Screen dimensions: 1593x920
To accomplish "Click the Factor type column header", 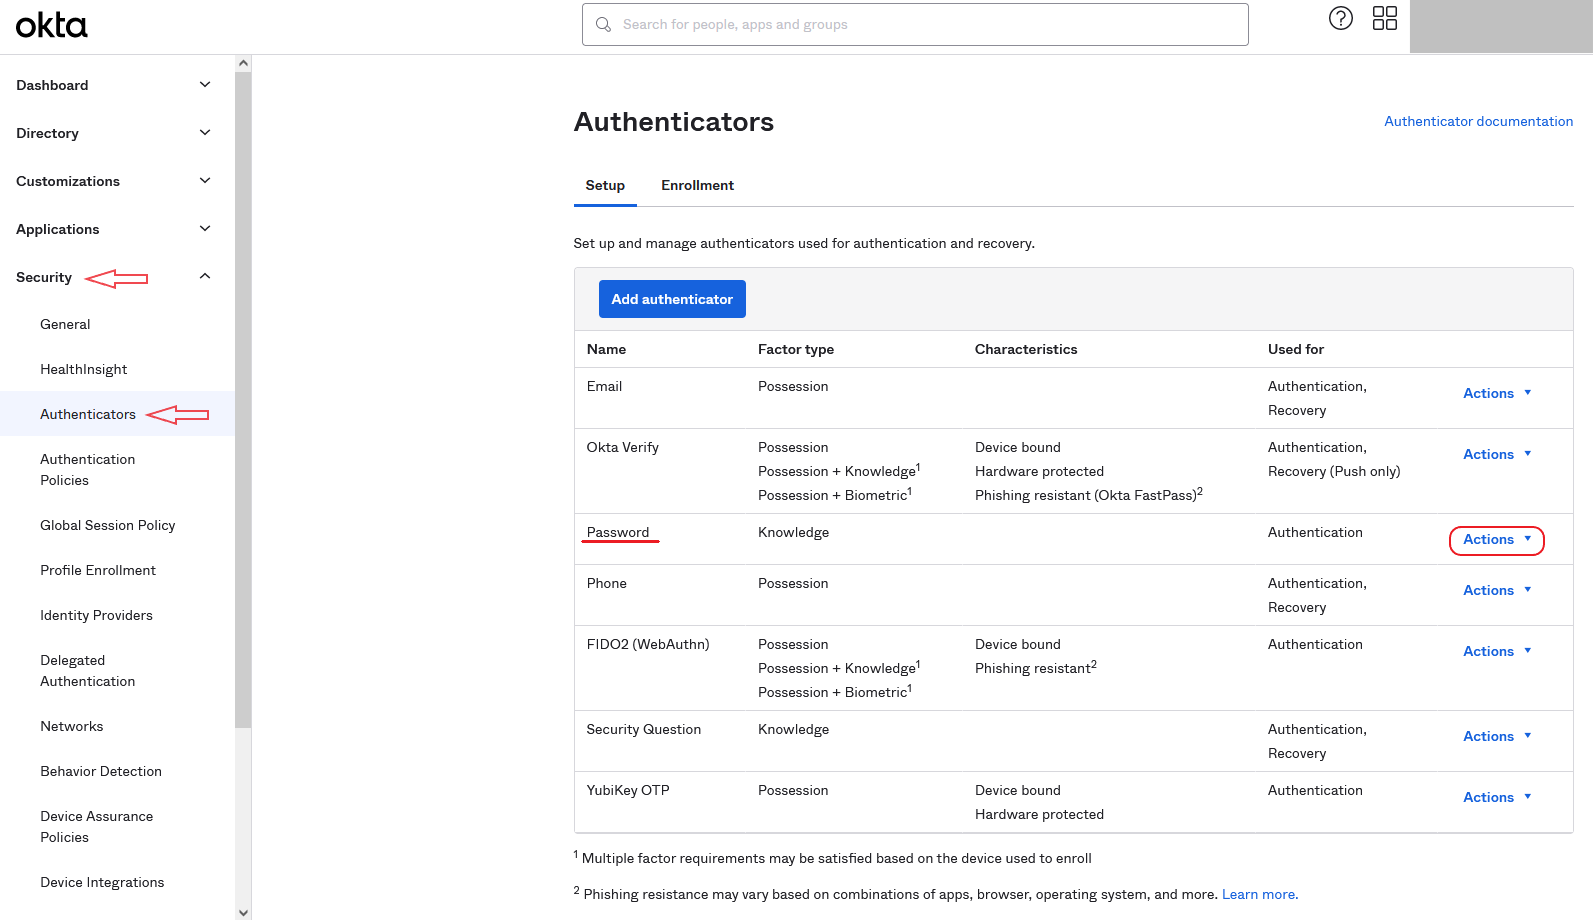I will 796,349.
